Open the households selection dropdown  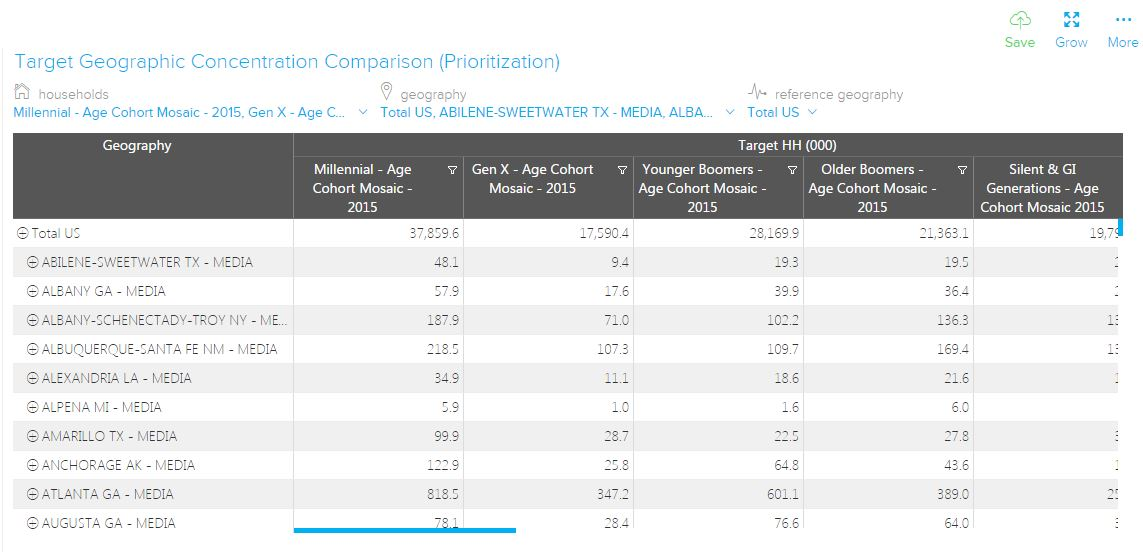pos(362,112)
